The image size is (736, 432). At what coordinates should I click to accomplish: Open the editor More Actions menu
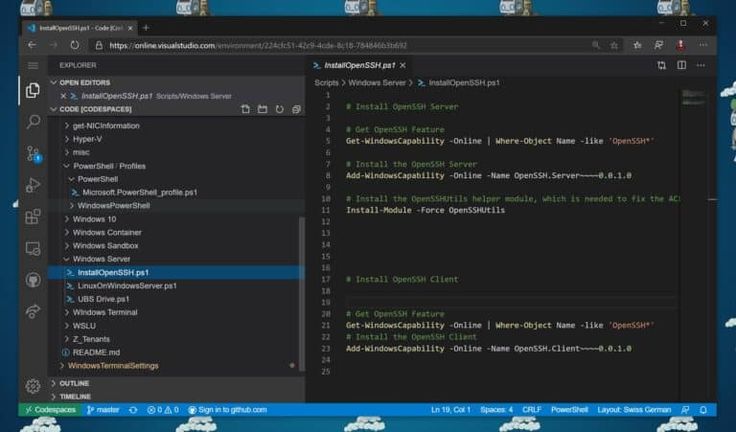pos(701,65)
